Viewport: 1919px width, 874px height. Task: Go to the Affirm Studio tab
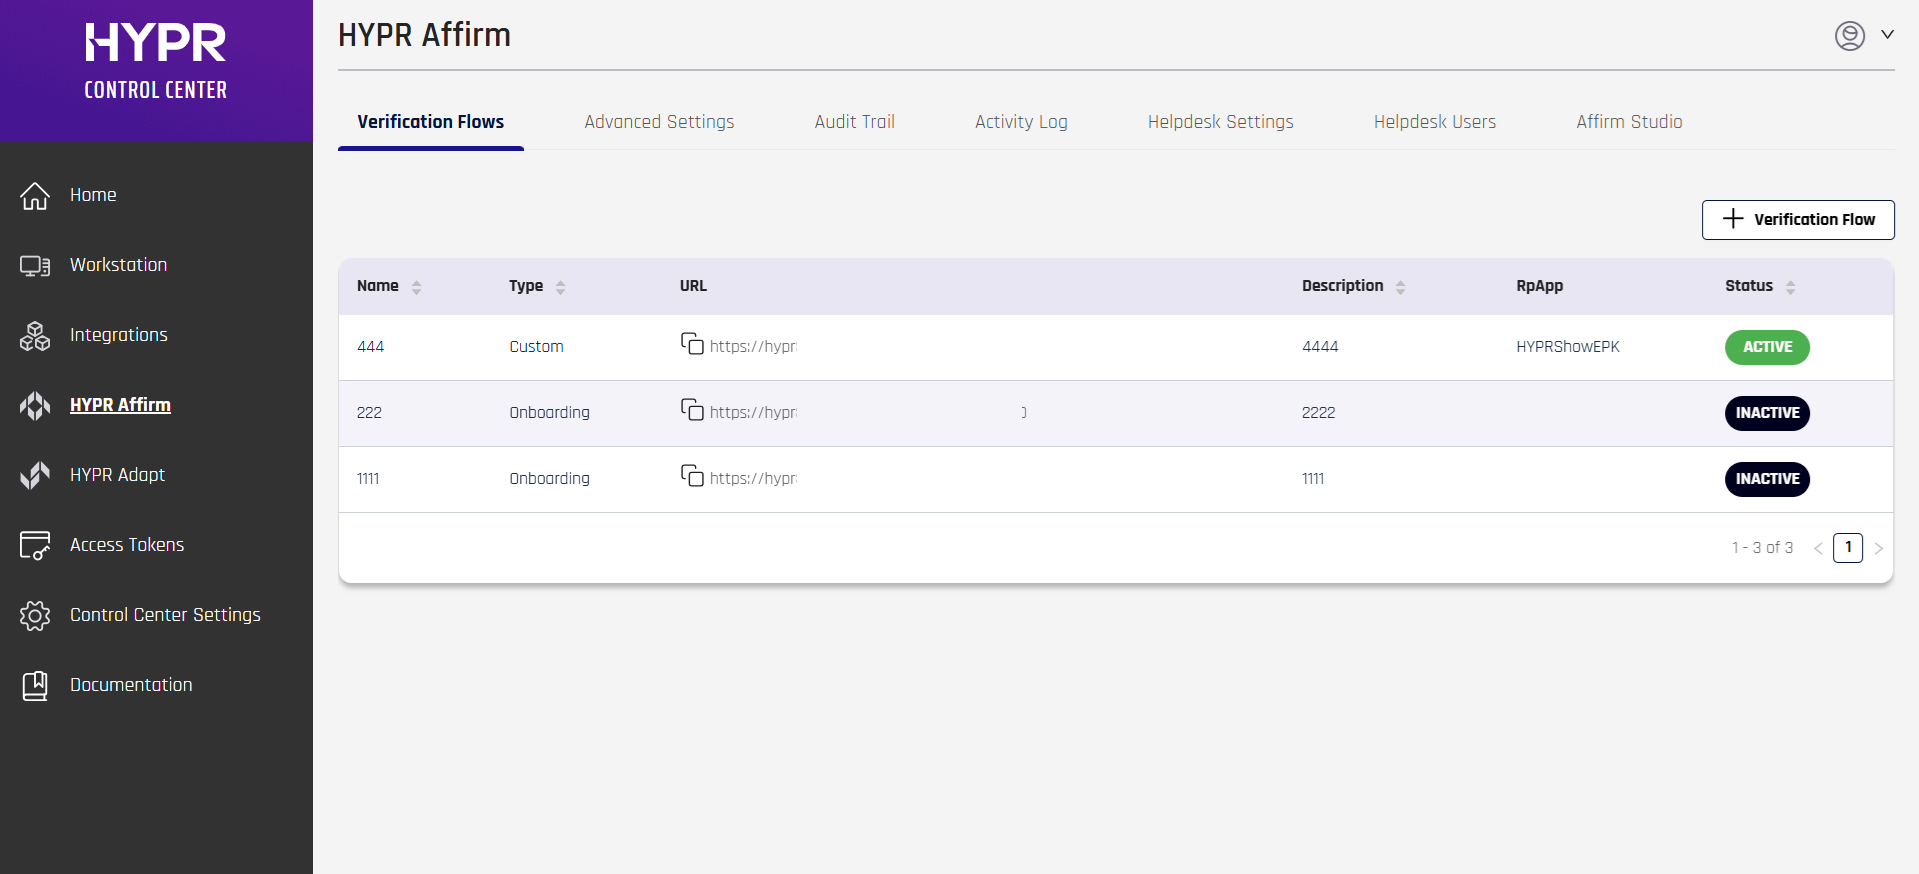coord(1629,122)
